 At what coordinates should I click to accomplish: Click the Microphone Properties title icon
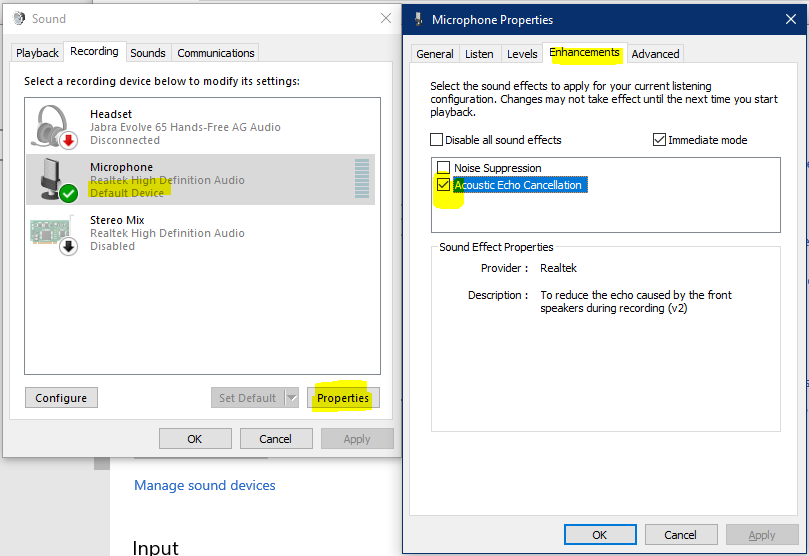coord(418,20)
